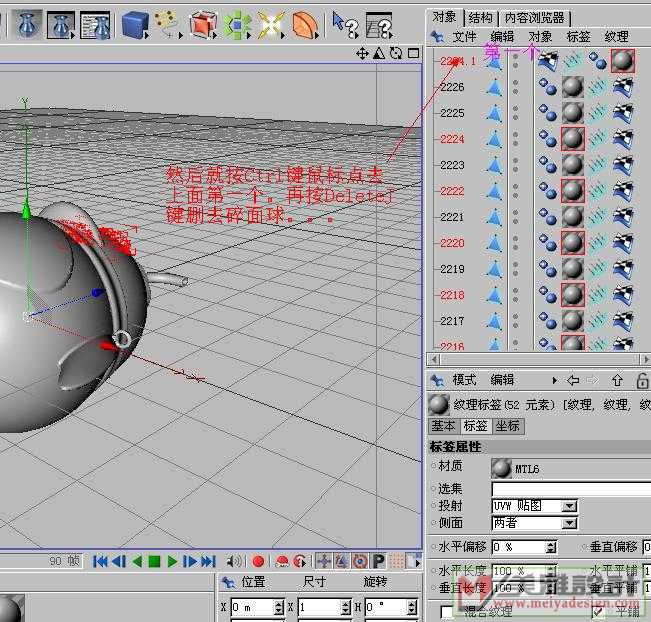This screenshot has height=622, width=651.
Task: Click the 水平偏移 spinner arrows
Action: tap(551, 547)
